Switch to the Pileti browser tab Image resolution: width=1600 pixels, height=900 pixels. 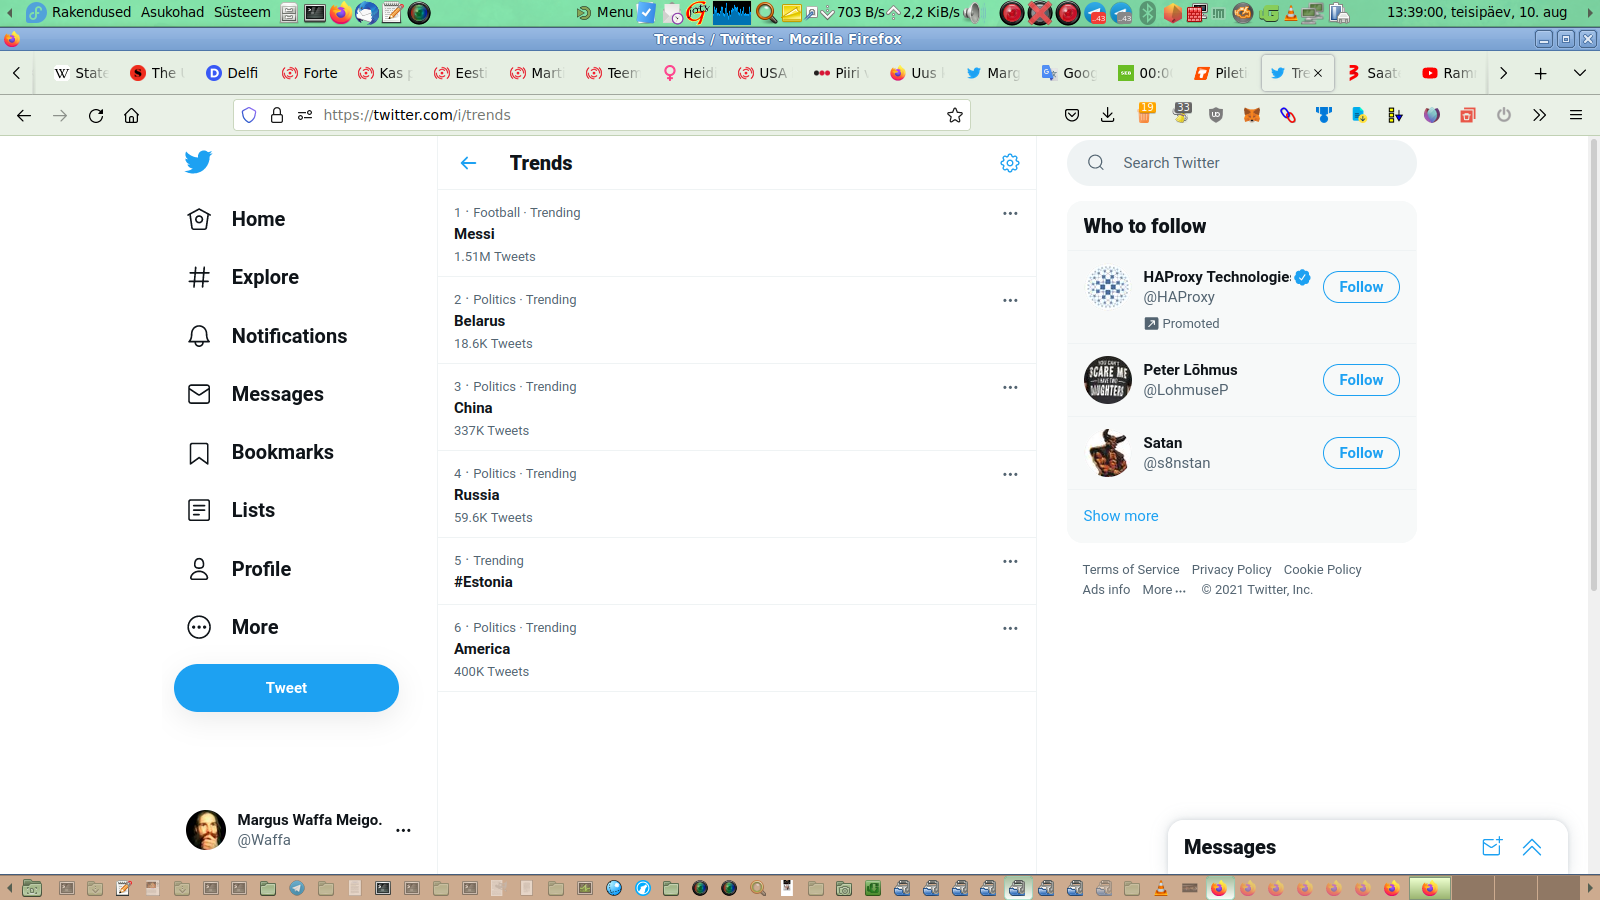[1220, 73]
